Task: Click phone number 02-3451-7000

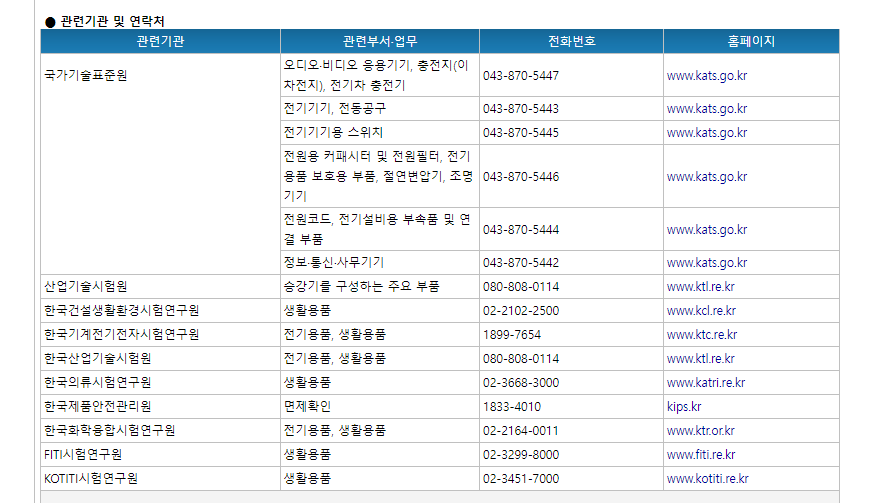Action: pyautogui.click(x=520, y=479)
